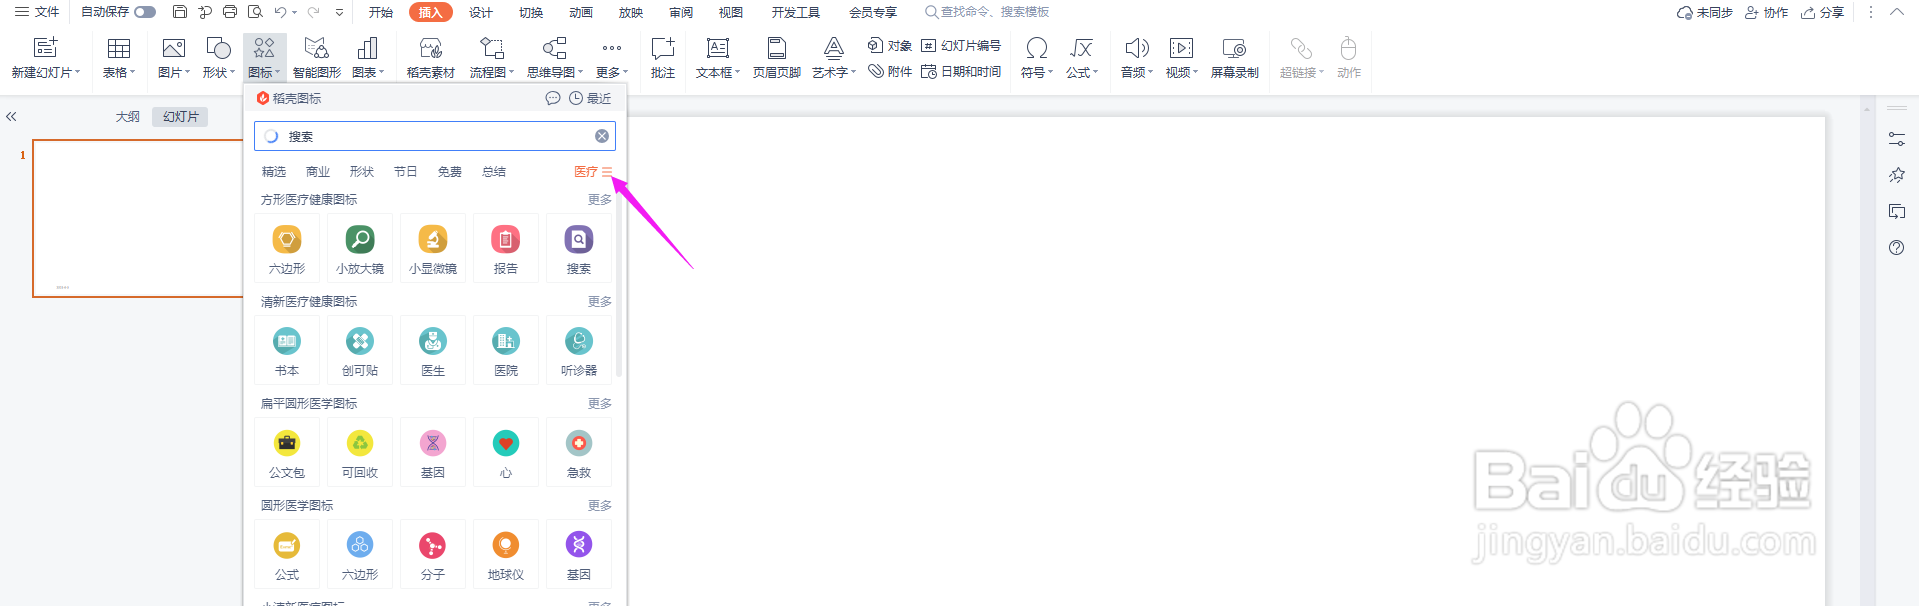Insert the 报告 report icon
Image resolution: width=1919 pixels, height=606 pixels.
(x=506, y=248)
